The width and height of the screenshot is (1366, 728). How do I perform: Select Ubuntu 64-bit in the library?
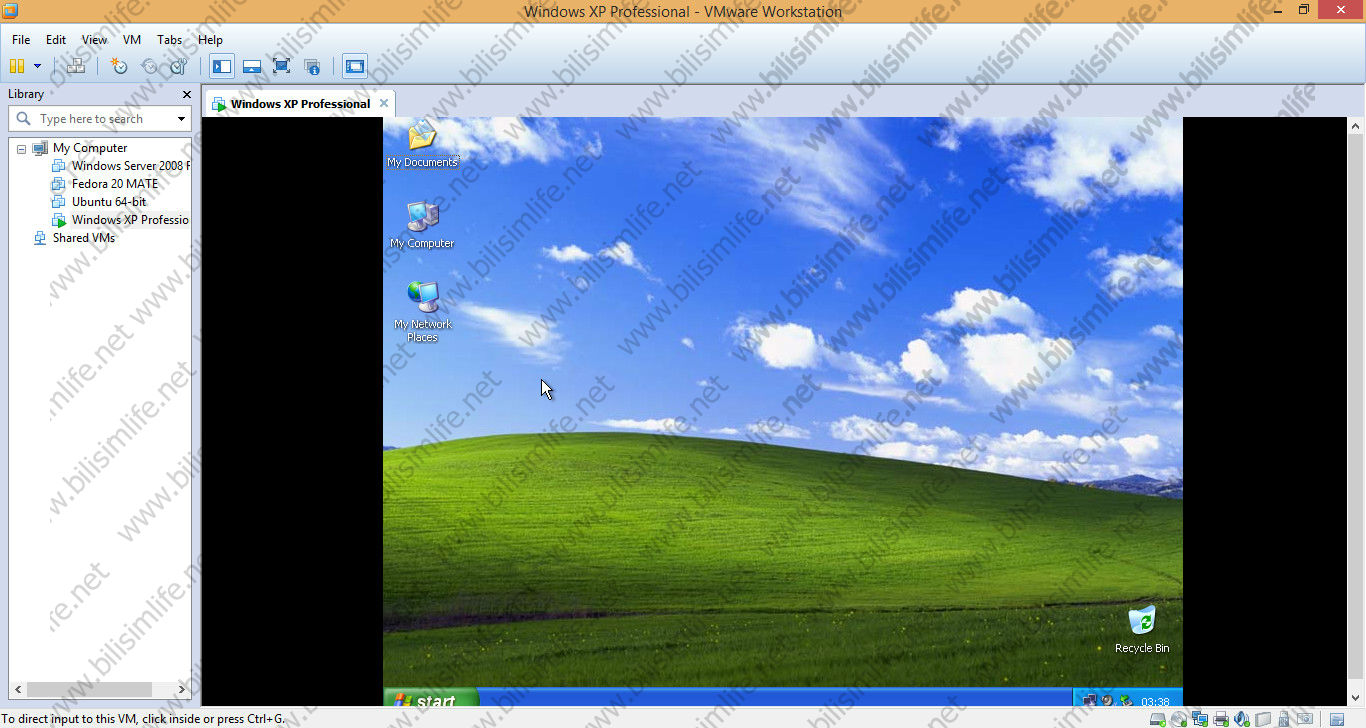[108, 202]
